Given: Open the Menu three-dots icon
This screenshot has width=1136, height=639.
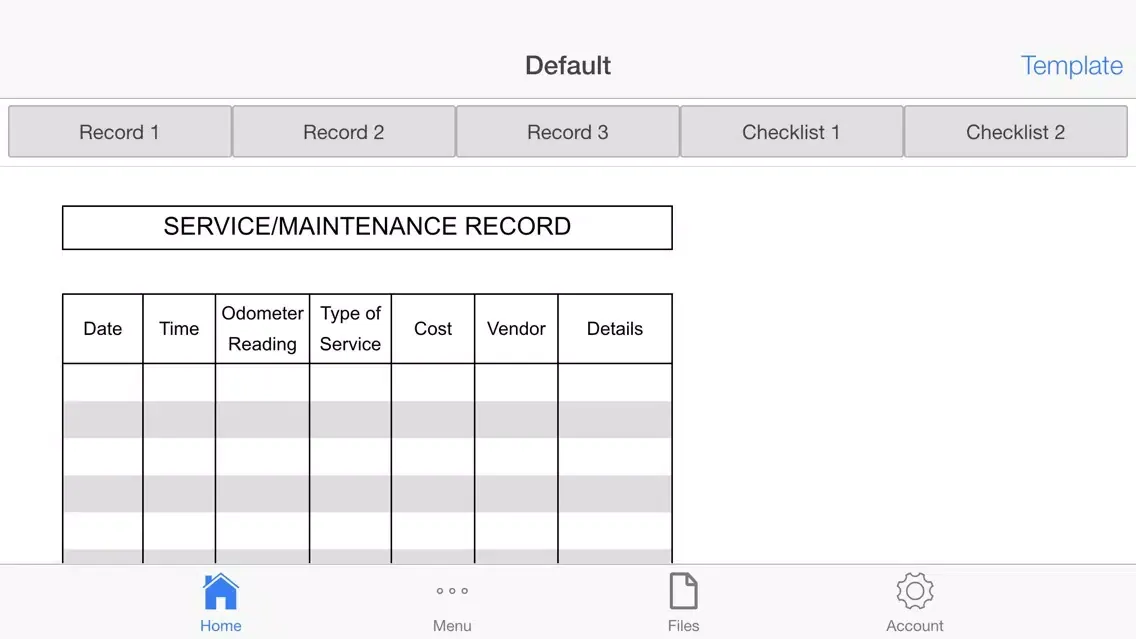Looking at the screenshot, I should pos(452,591).
